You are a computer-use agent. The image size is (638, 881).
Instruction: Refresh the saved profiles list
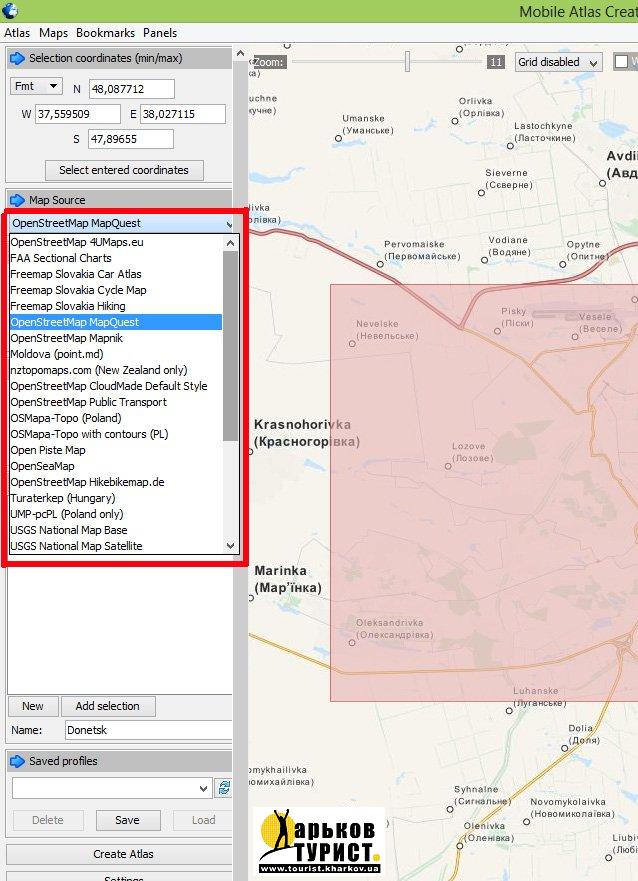[x=224, y=788]
